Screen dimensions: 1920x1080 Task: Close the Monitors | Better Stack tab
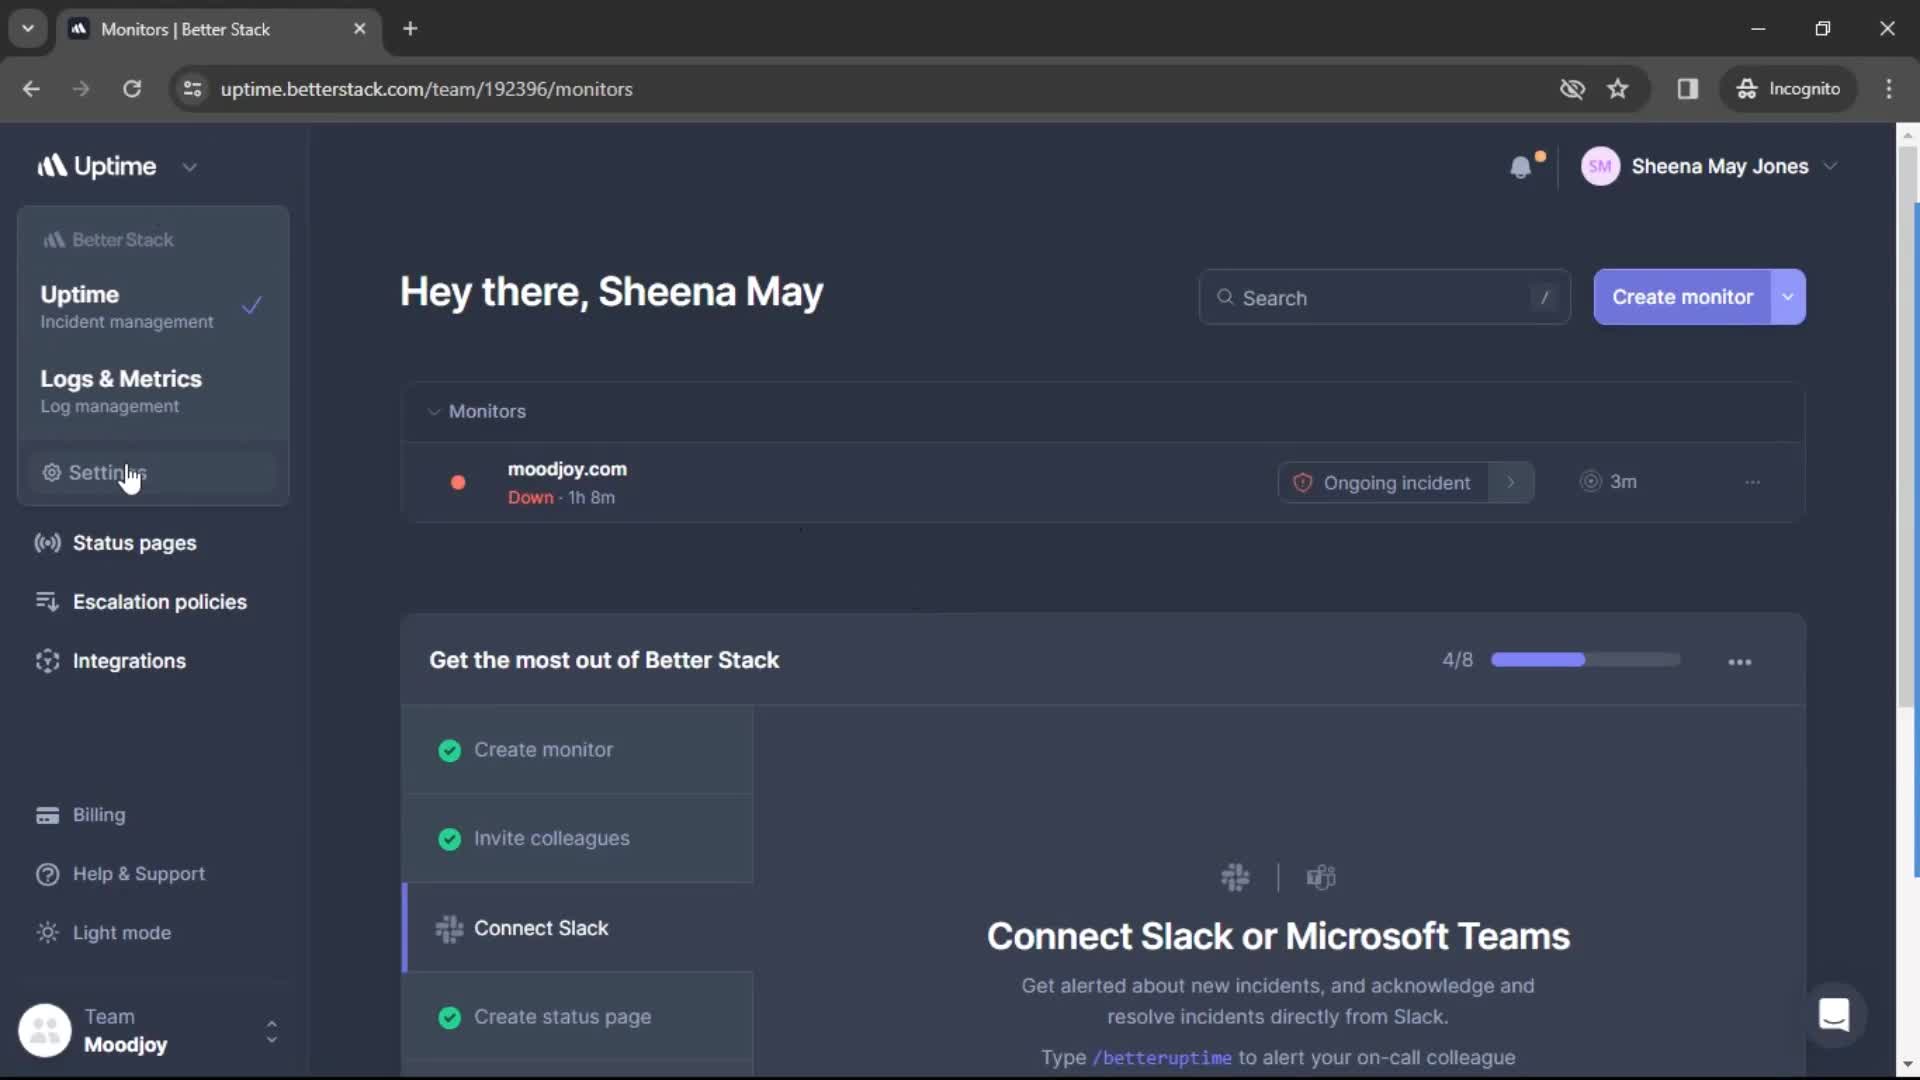click(360, 29)
